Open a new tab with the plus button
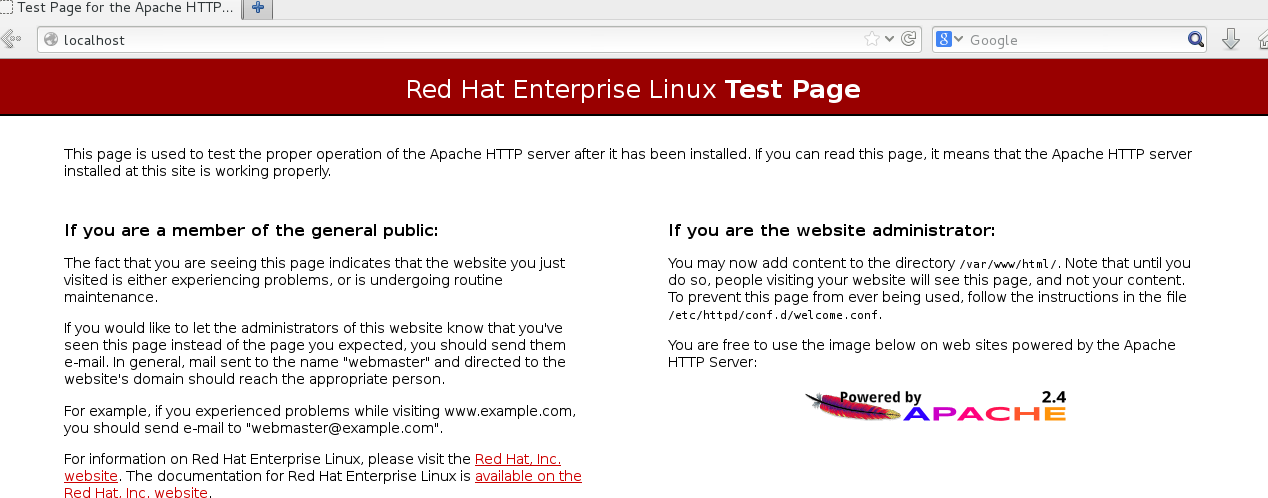This screenshot has height=498, width=1268. (258, 8)
